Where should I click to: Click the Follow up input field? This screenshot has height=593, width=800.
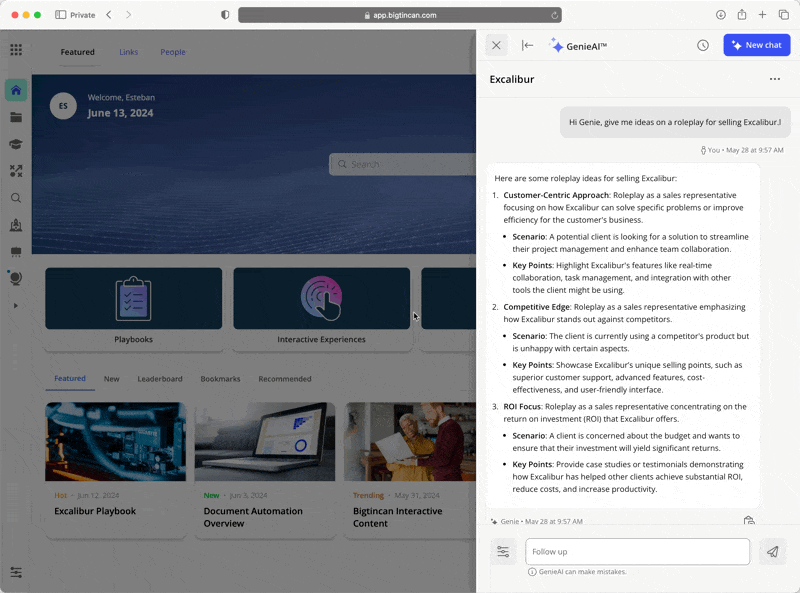coord(637,552)
